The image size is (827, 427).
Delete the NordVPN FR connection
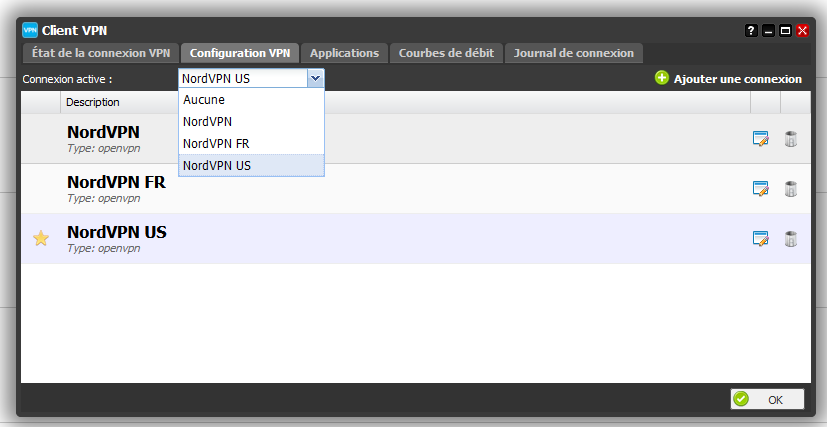[790, 189]
